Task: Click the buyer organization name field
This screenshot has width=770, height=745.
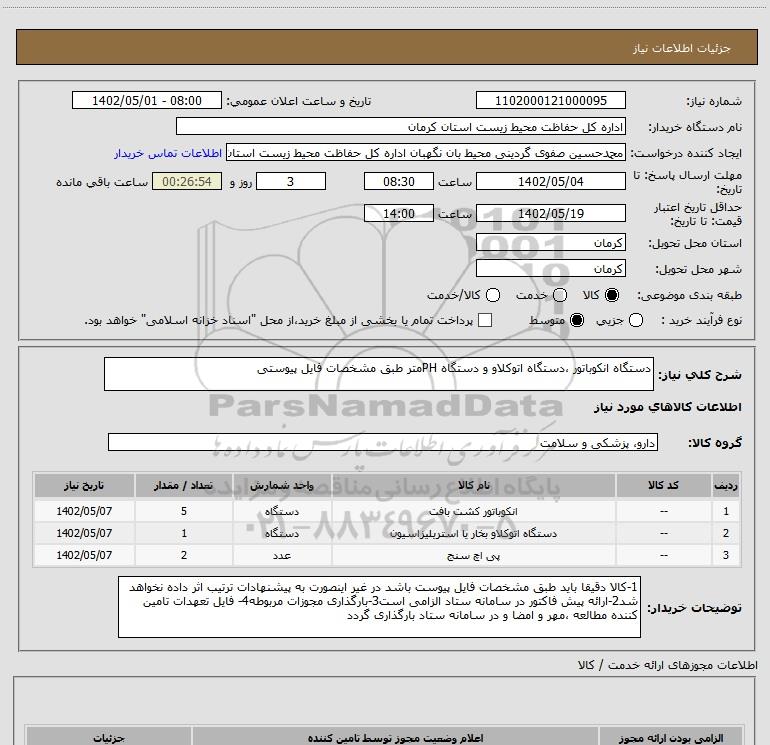Action: tap(401, 126)
